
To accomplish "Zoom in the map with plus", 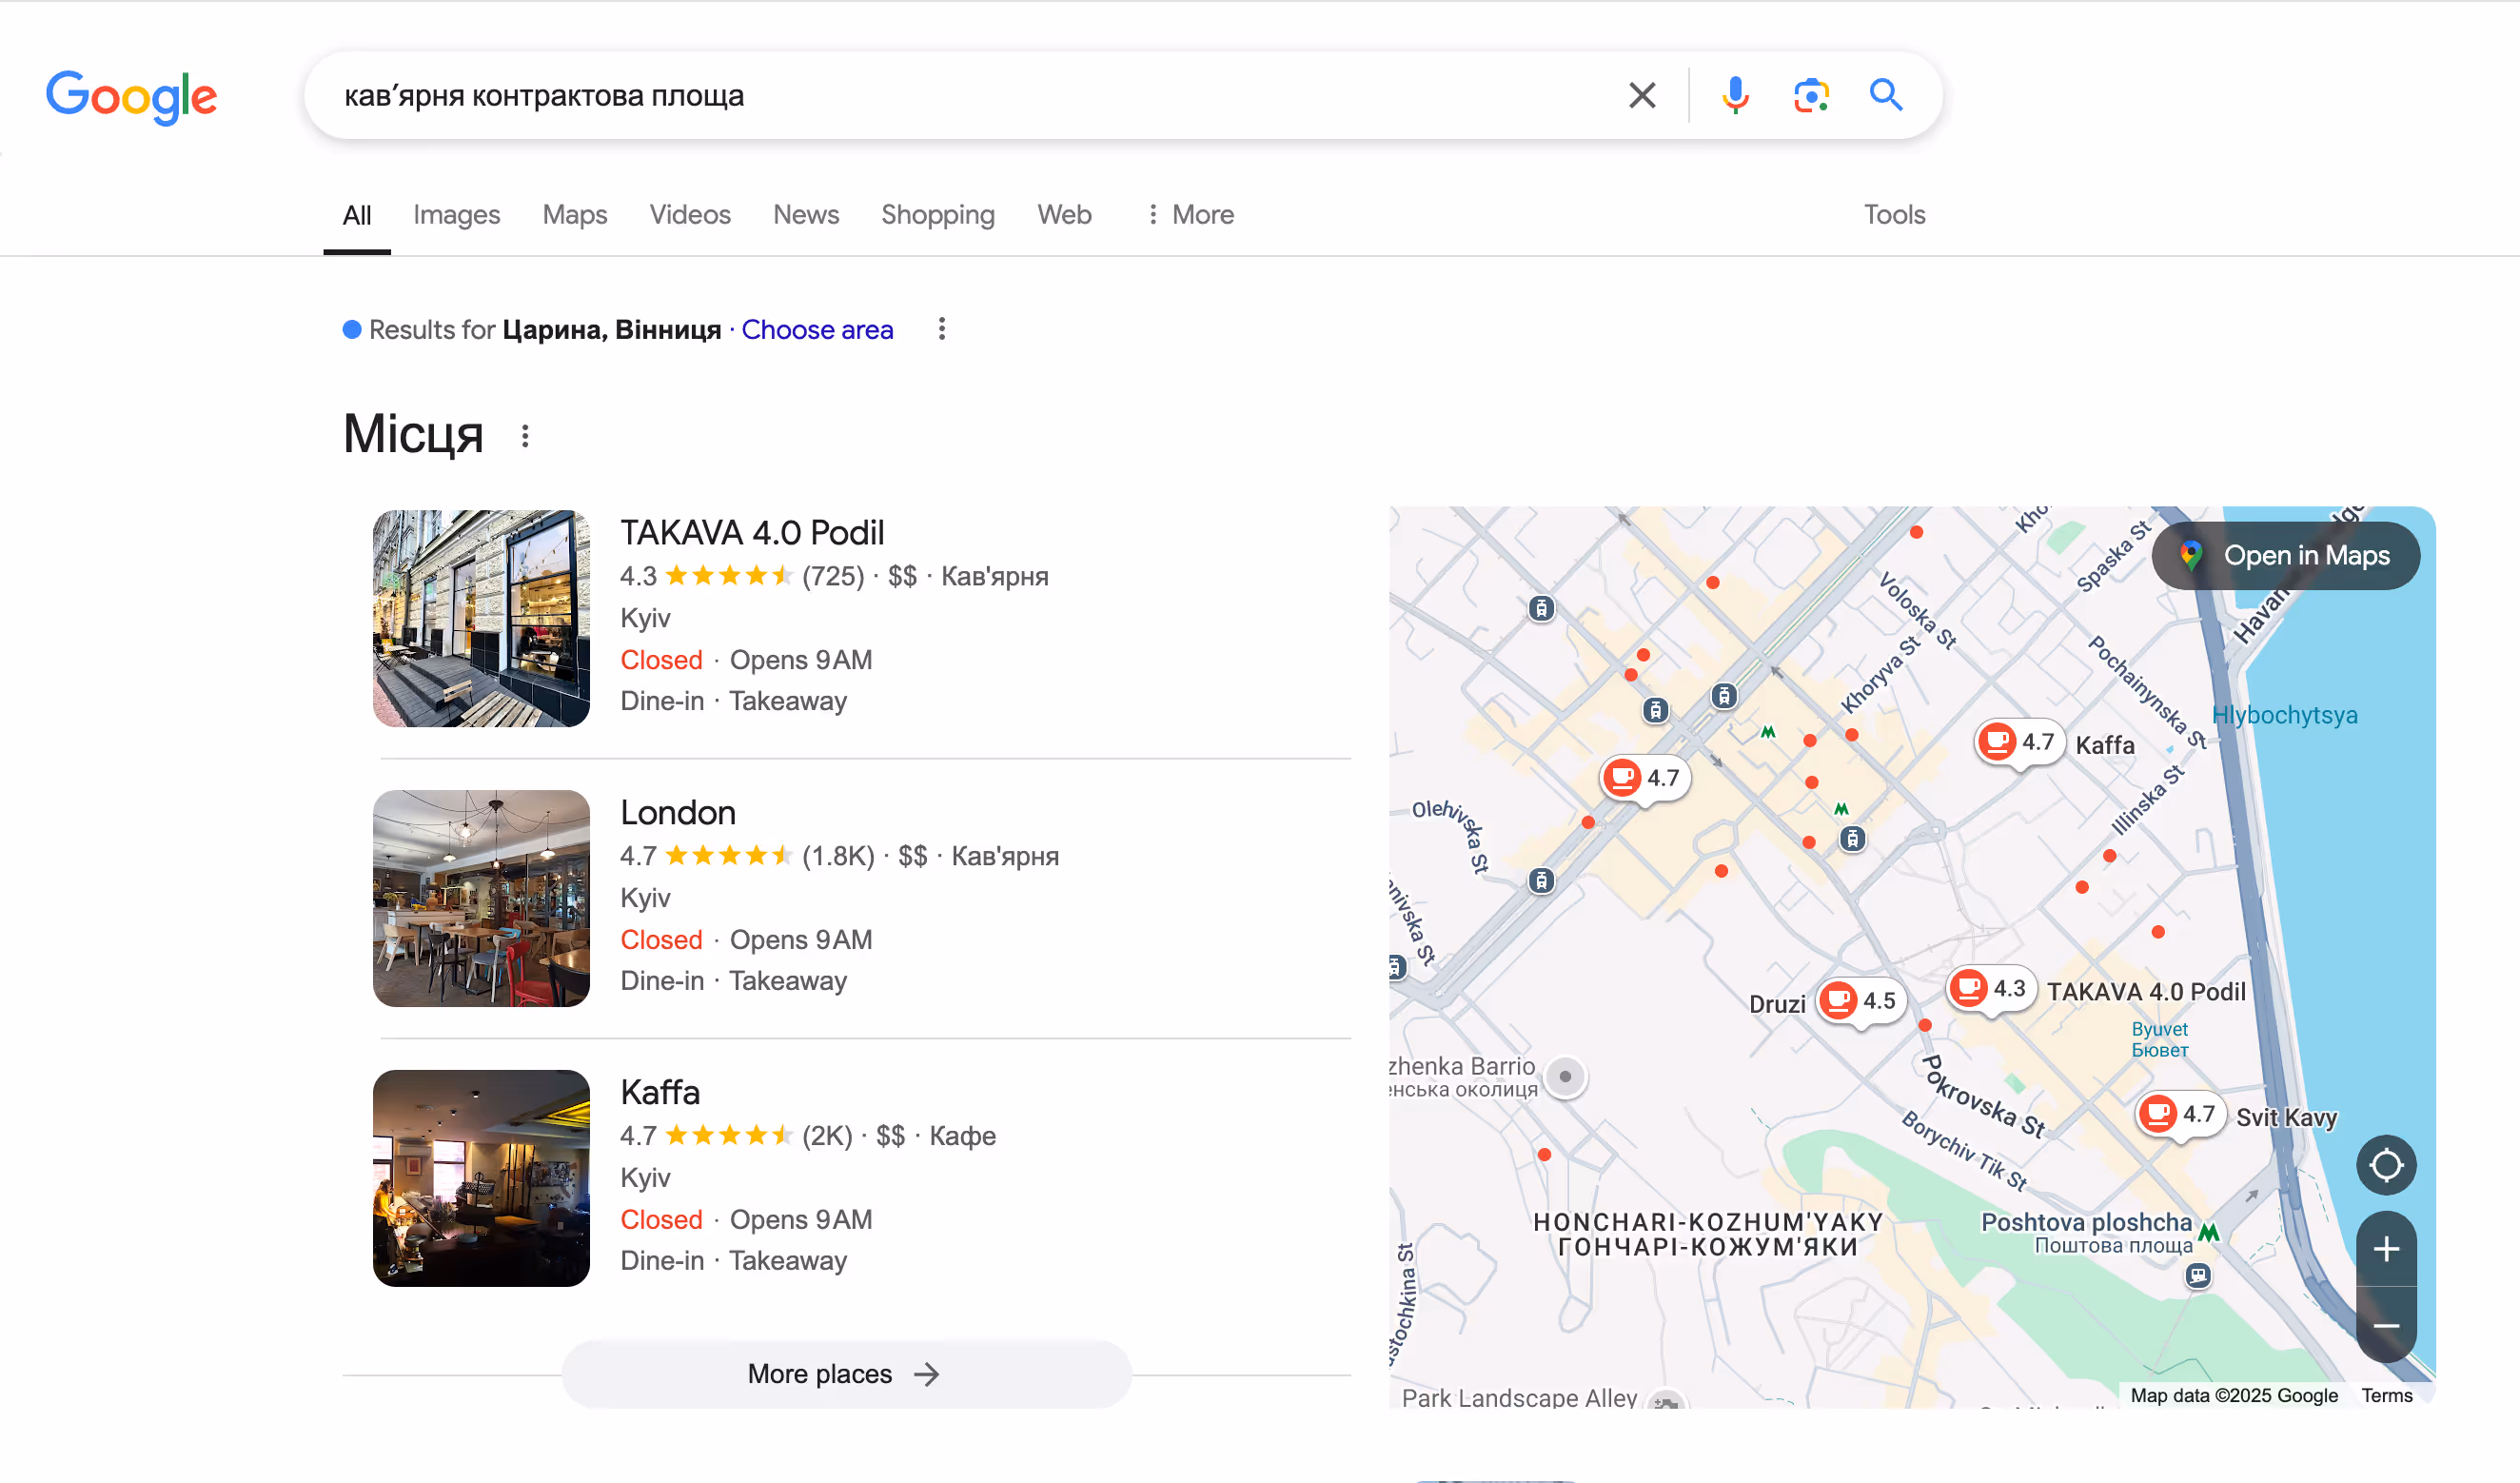I will 2386,1249.
